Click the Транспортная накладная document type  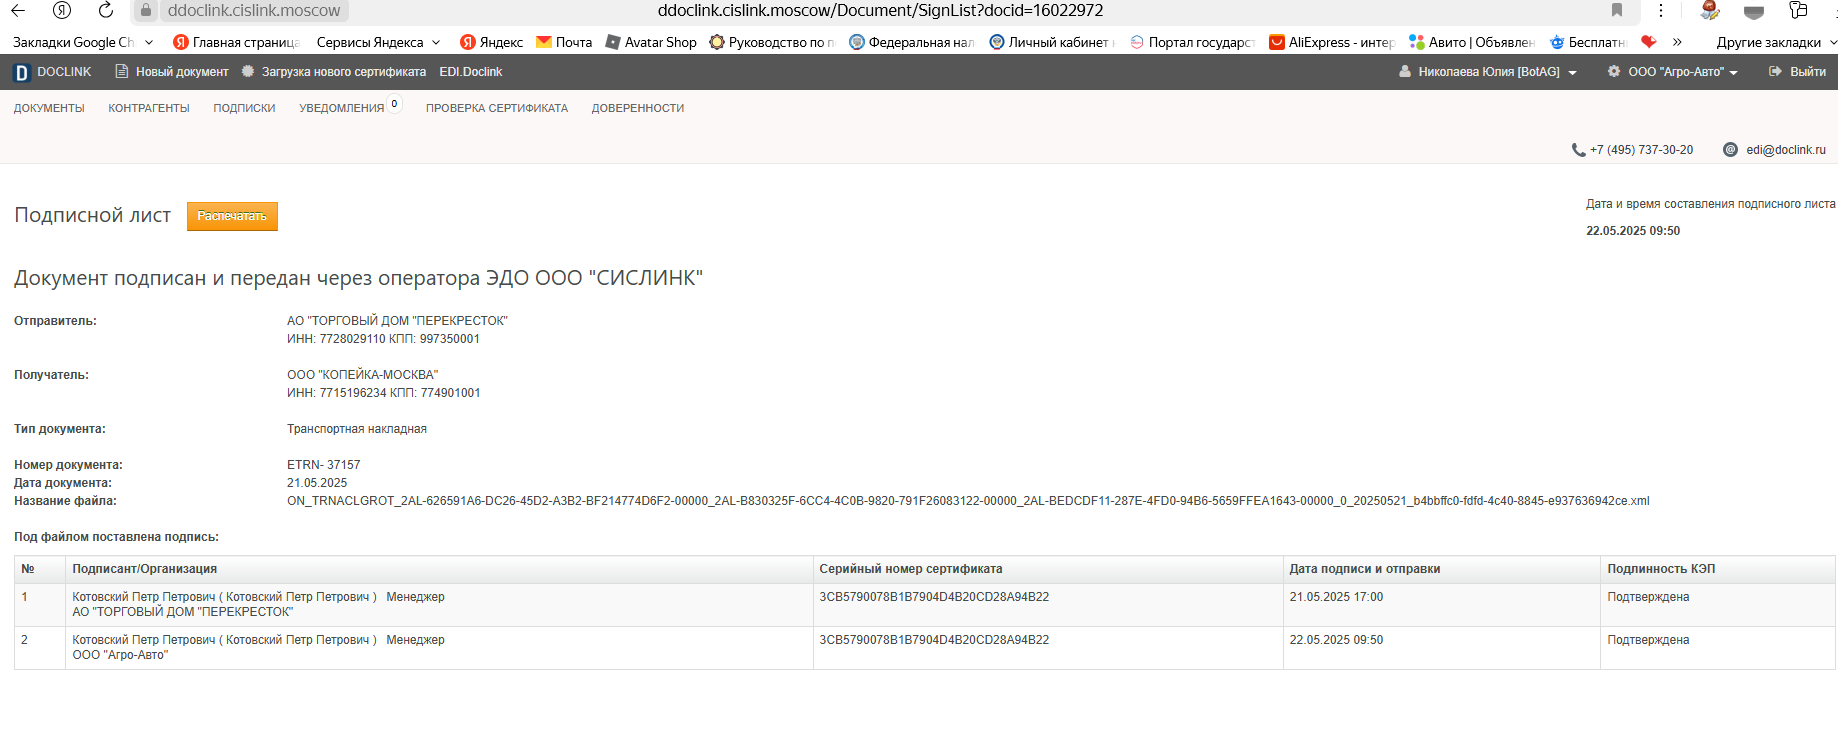357,429
